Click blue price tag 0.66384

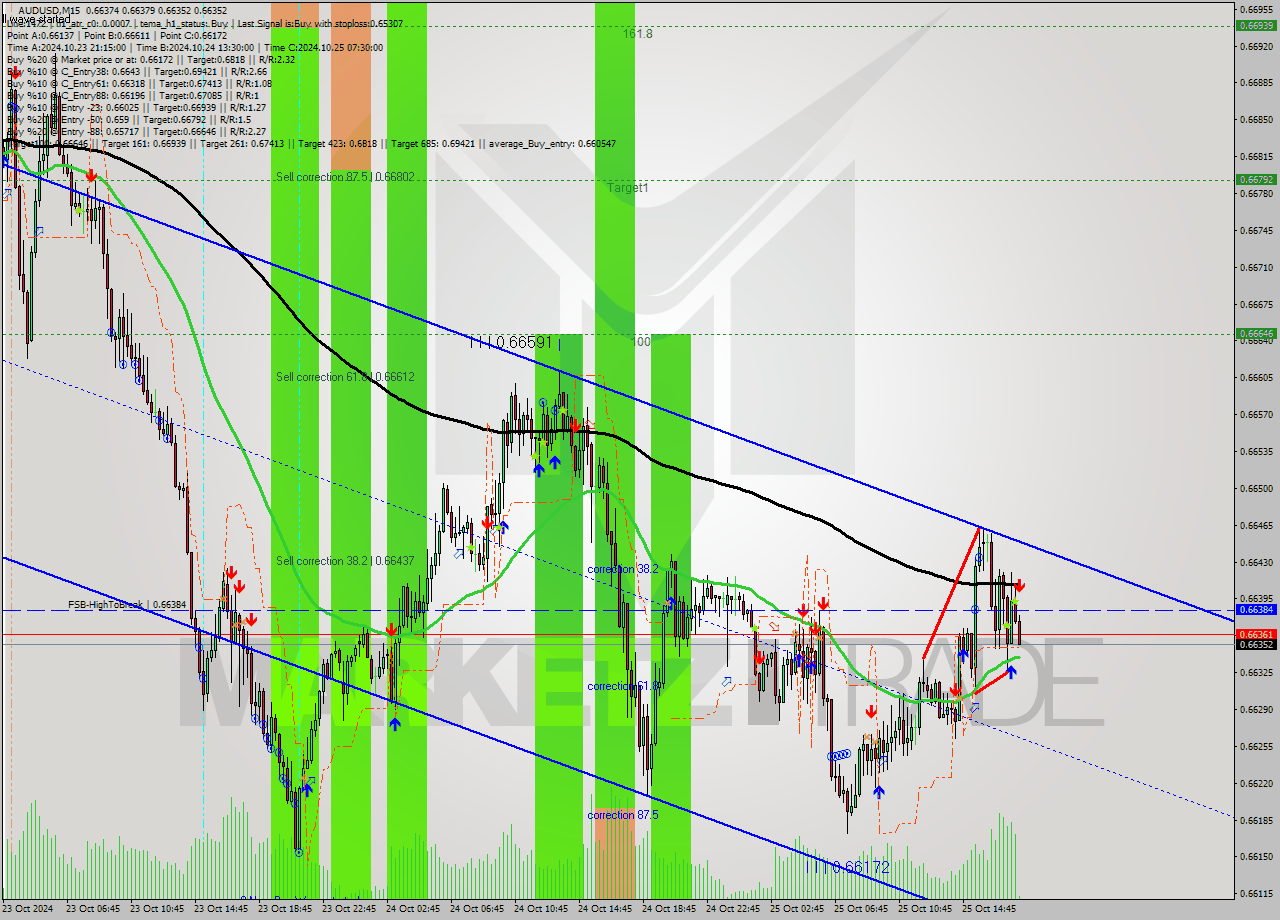1255,609
